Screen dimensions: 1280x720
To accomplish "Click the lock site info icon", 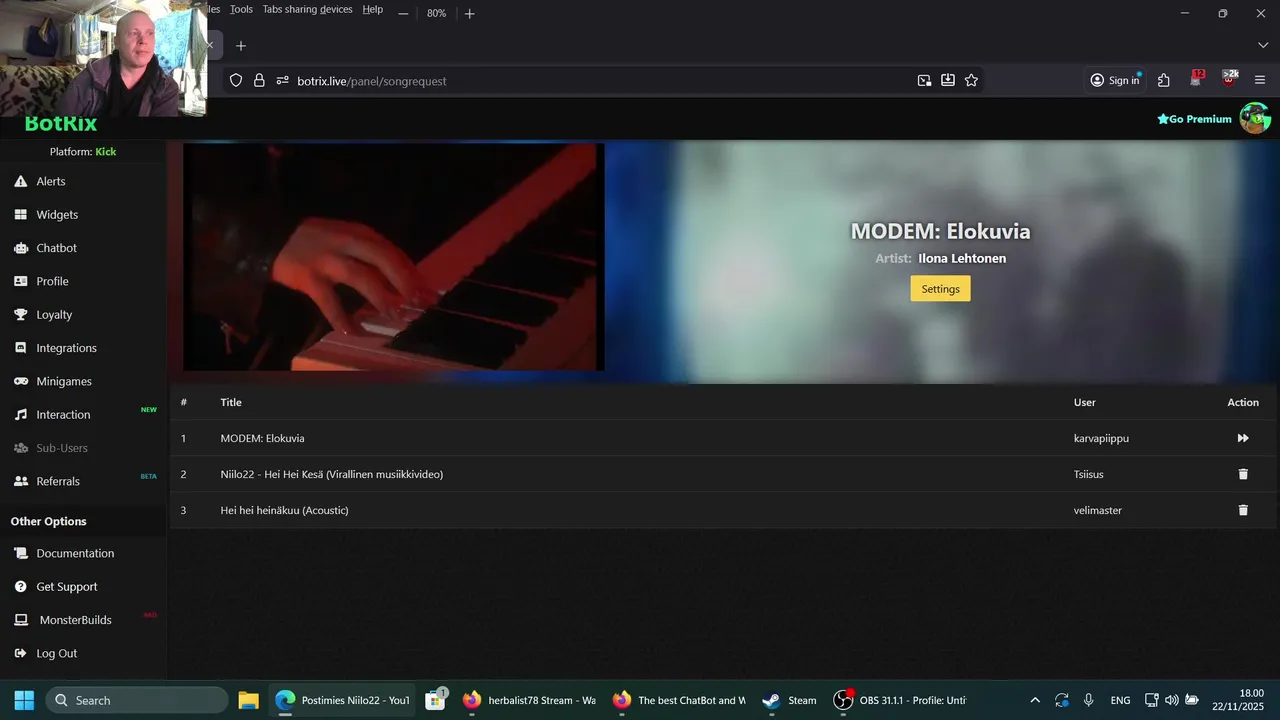I will click(x=259, y=80).
